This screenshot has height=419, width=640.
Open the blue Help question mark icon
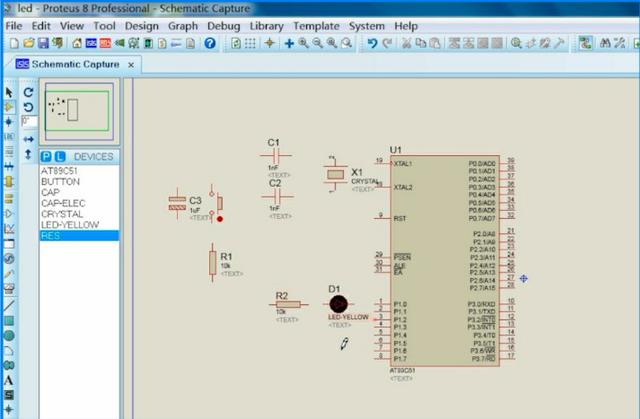click(210, 43)
